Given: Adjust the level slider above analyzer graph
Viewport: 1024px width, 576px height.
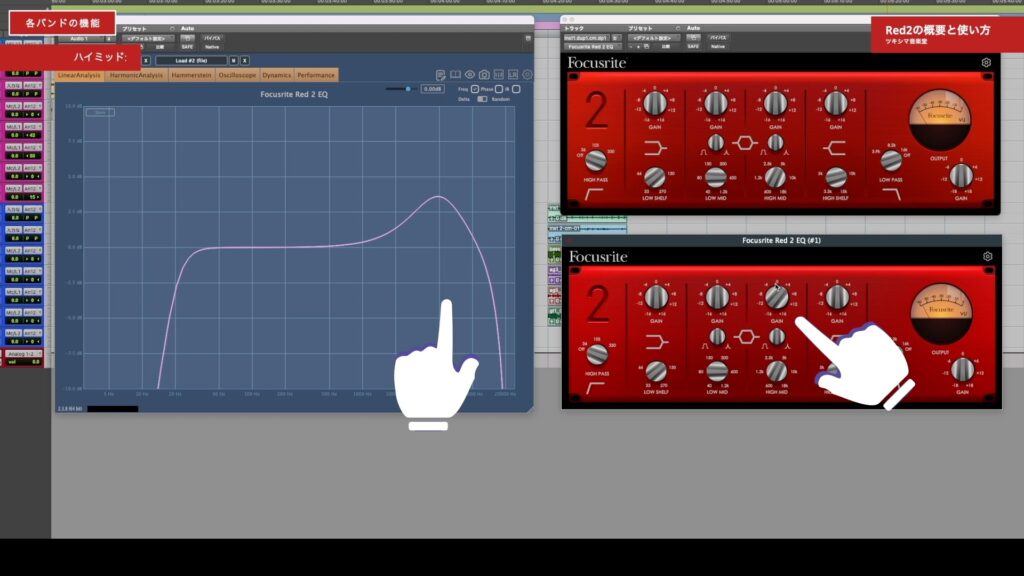Looking at the screenshot, I should click(x=400, y=89).
